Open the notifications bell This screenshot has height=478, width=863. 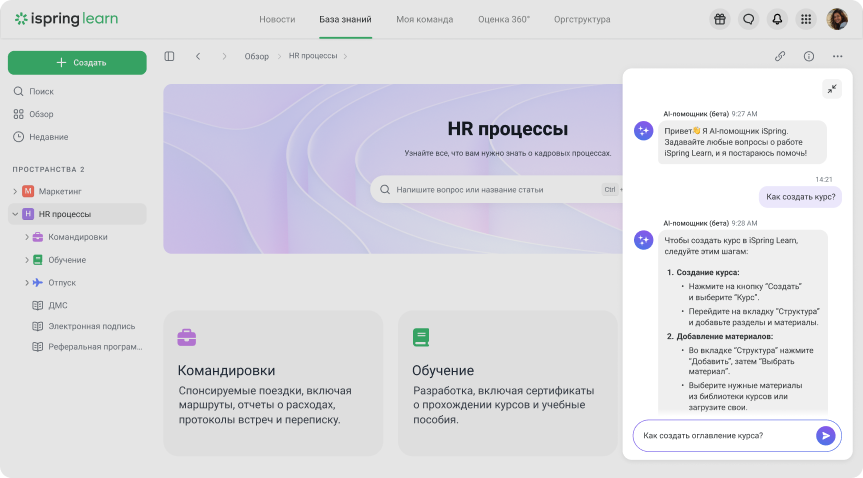click(777, 19)
